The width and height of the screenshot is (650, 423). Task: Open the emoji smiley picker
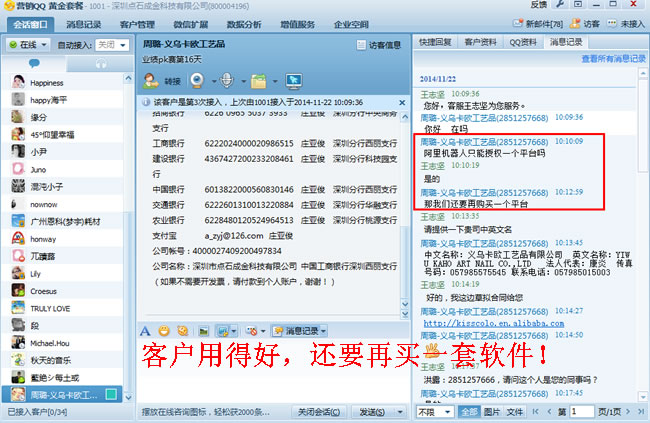point(164,331)
